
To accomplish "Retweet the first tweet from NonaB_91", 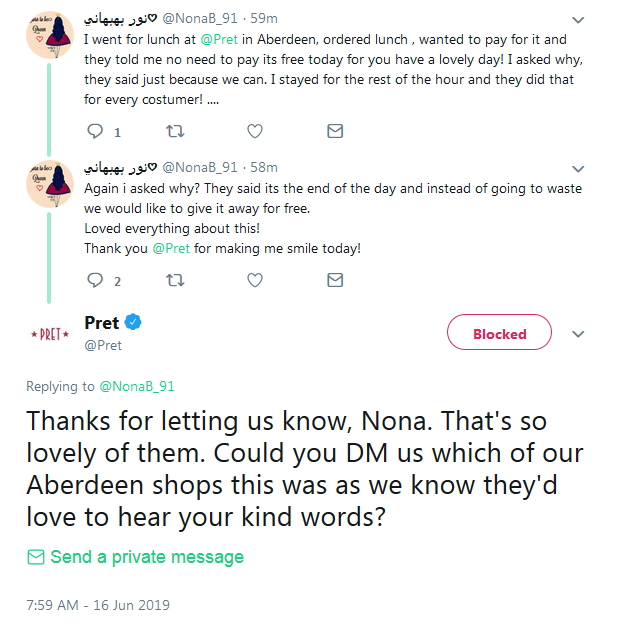I will tap(175, 131).
